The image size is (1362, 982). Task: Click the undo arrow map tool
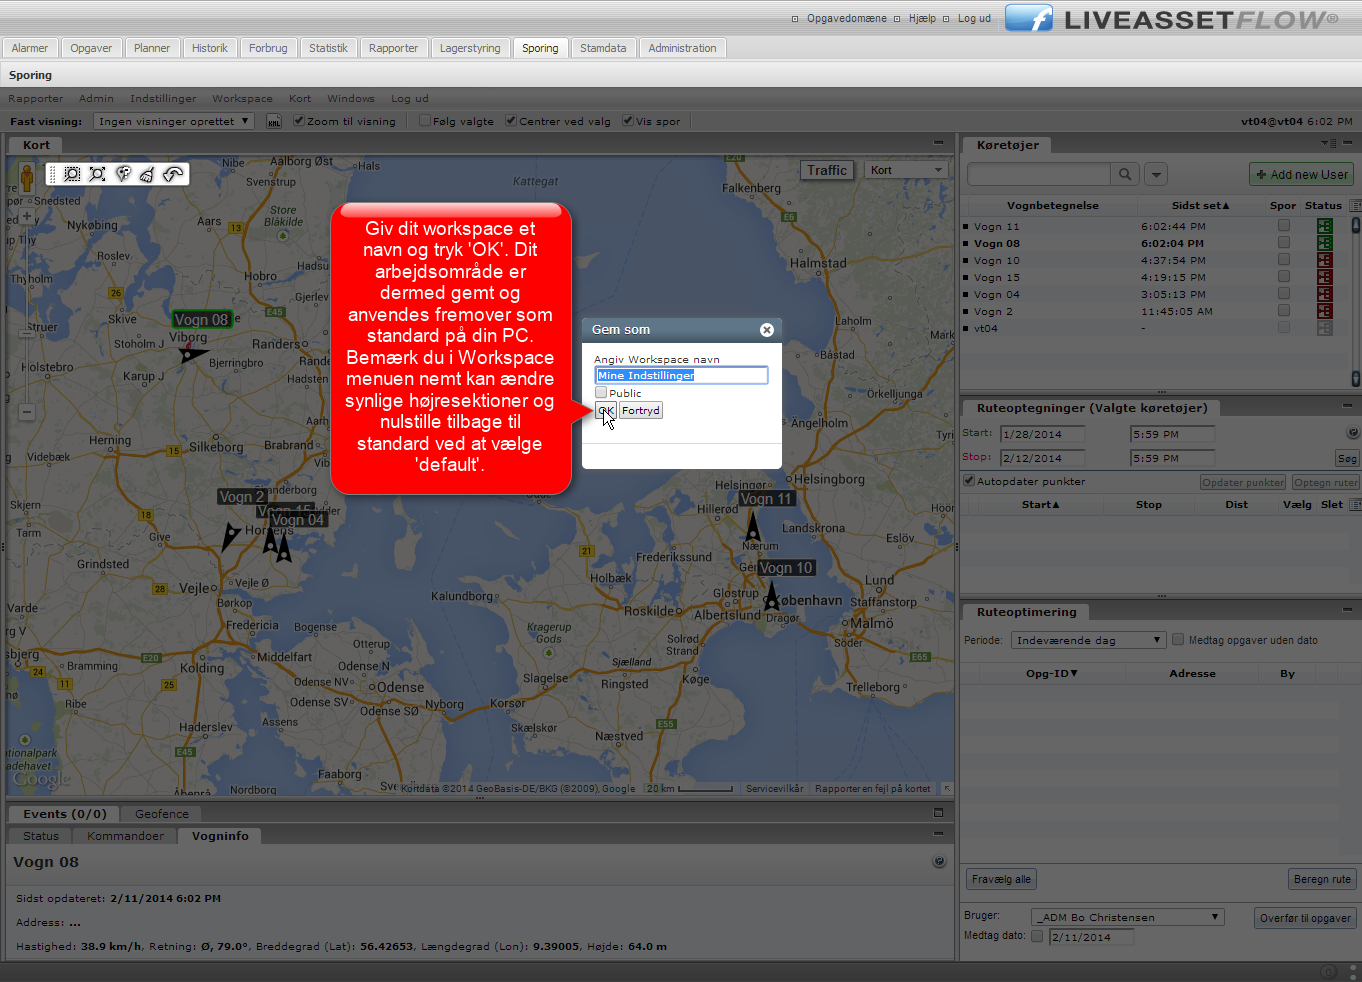[x=173, y=174]
